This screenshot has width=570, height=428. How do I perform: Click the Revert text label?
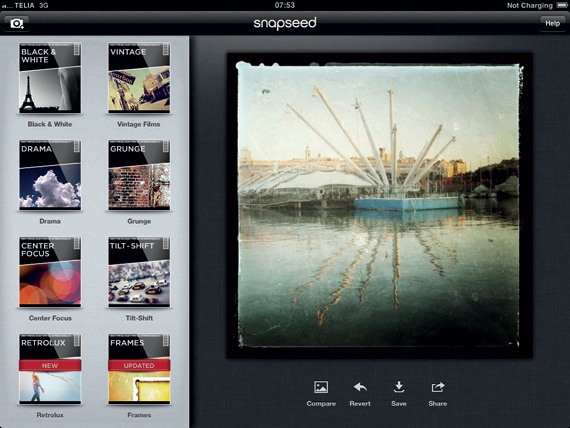[x=360, y=404]
